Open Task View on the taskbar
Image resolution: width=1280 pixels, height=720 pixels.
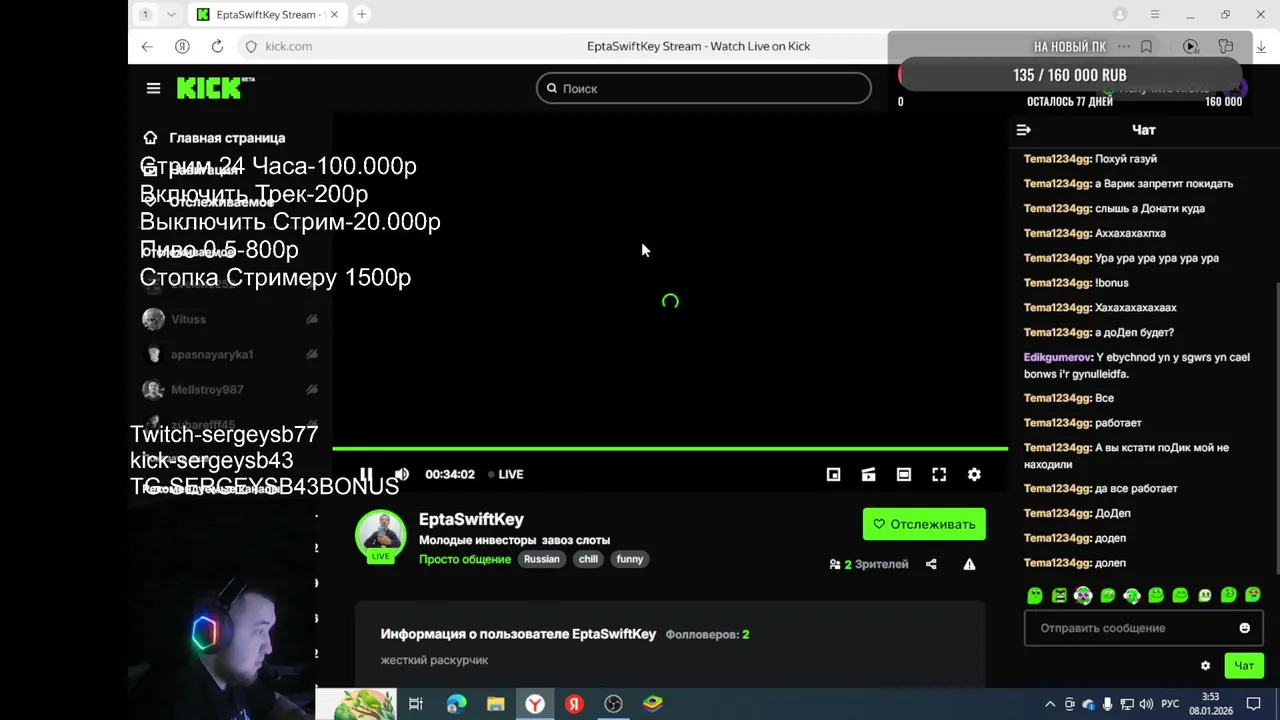coord(416,704)
